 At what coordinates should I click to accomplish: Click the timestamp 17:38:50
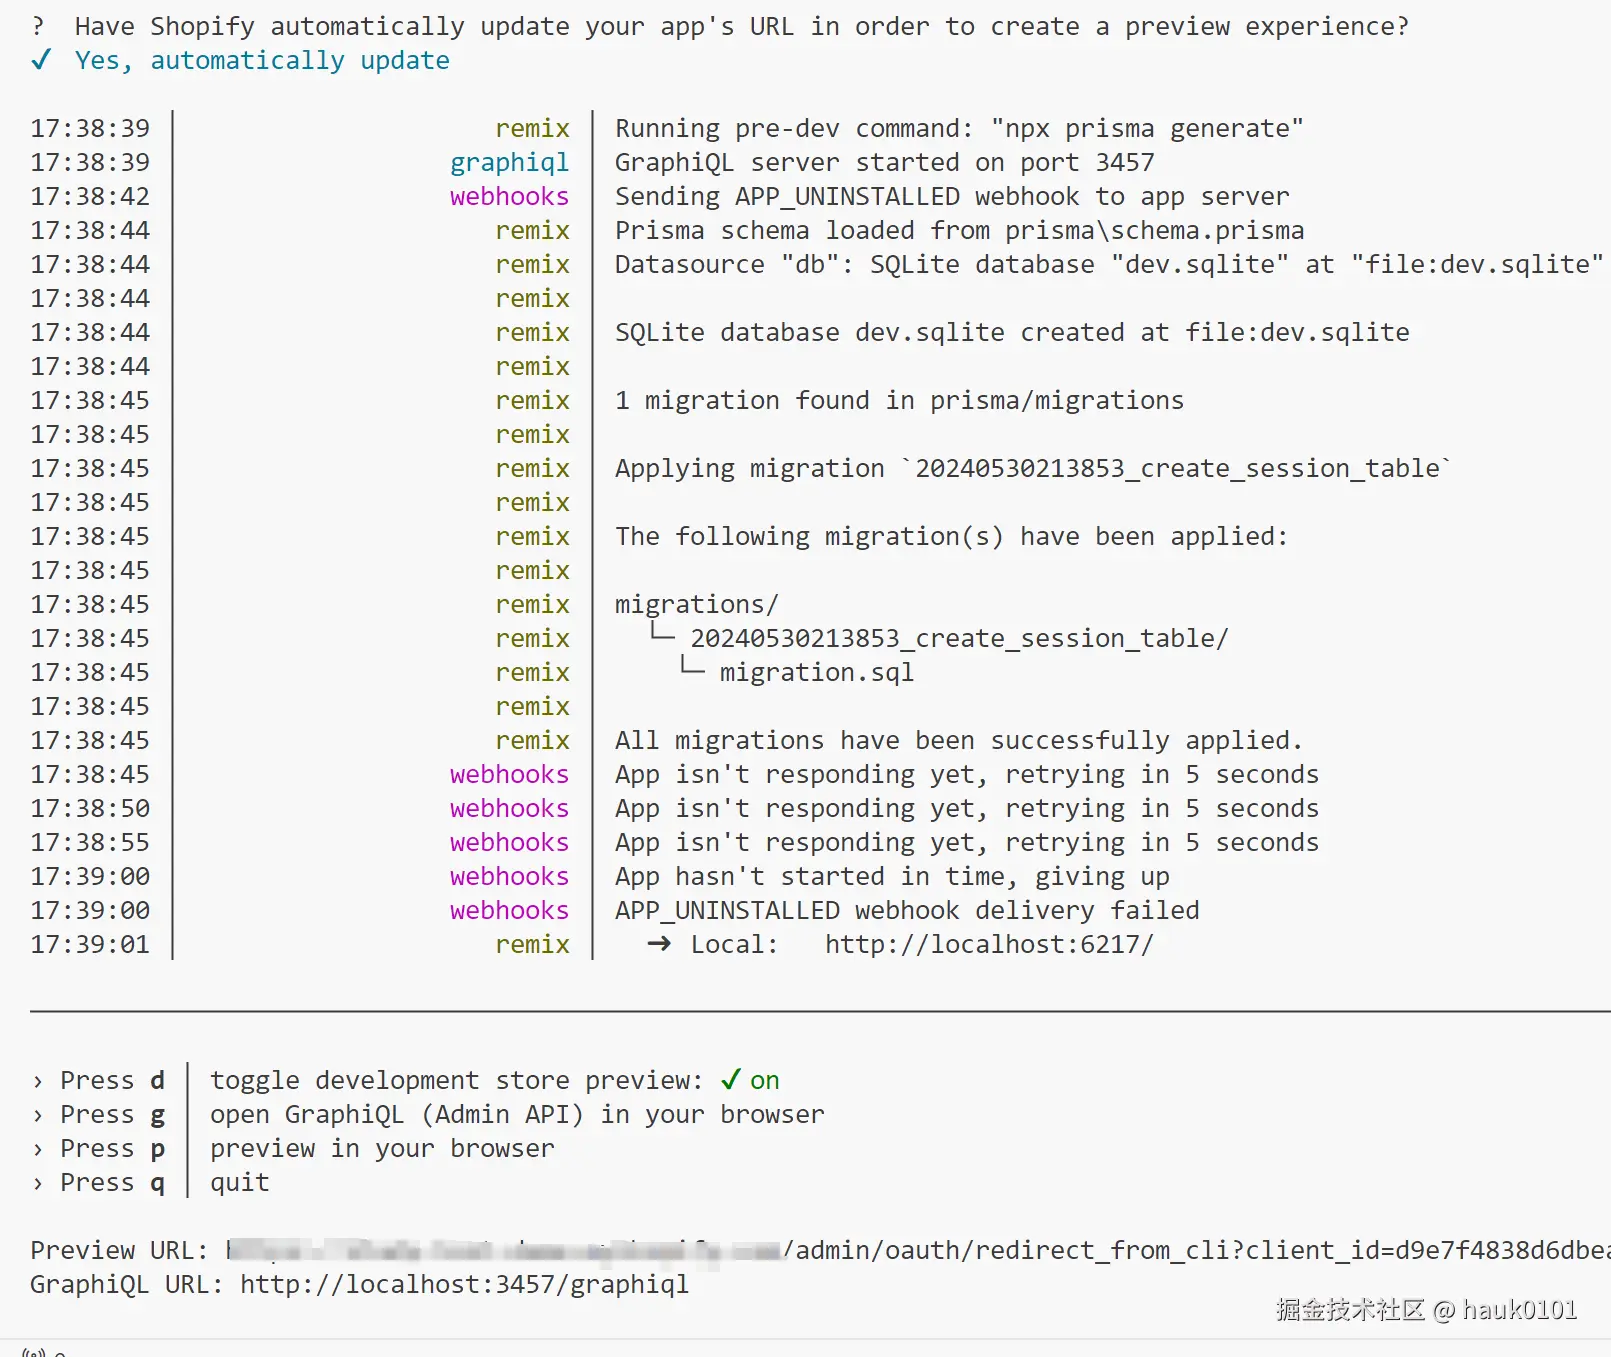coord(90,808)
